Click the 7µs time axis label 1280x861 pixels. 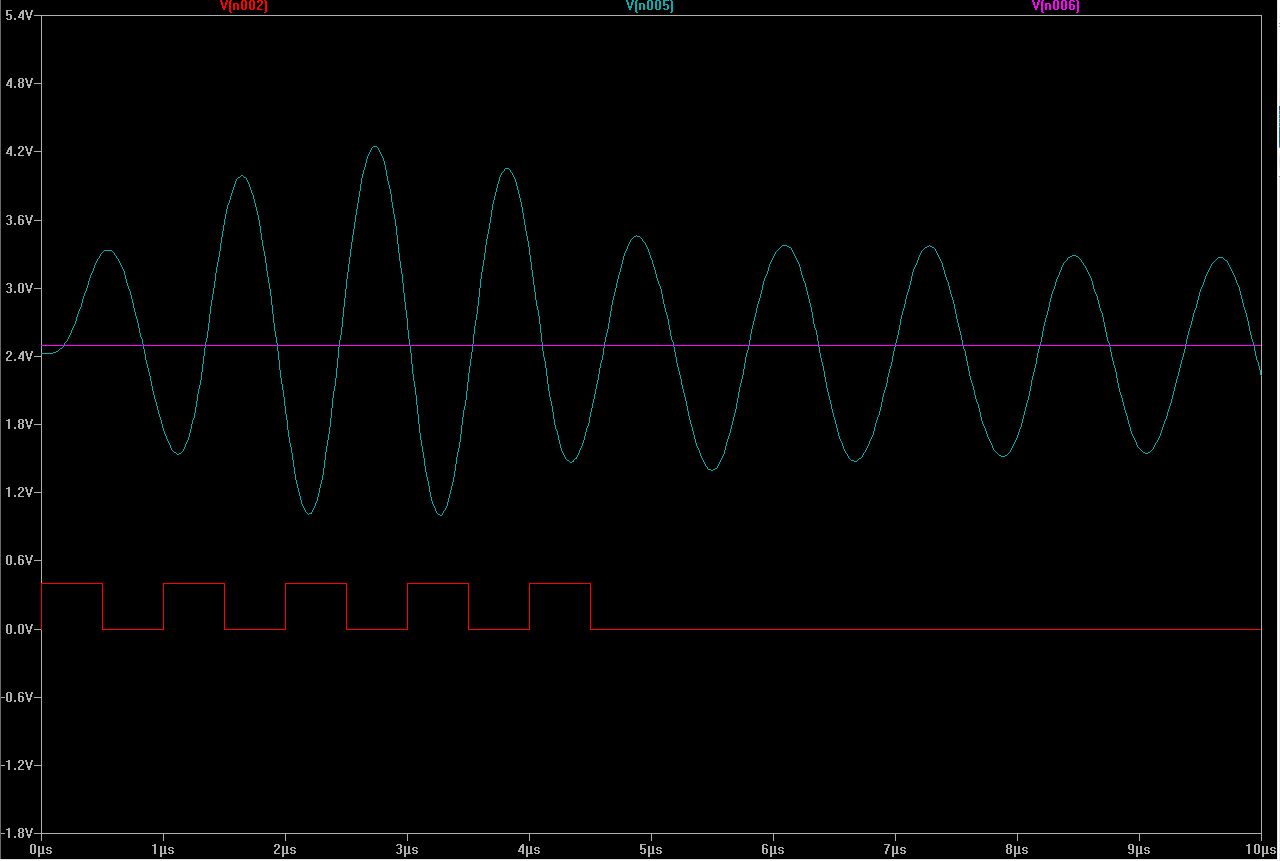point(895,849)
